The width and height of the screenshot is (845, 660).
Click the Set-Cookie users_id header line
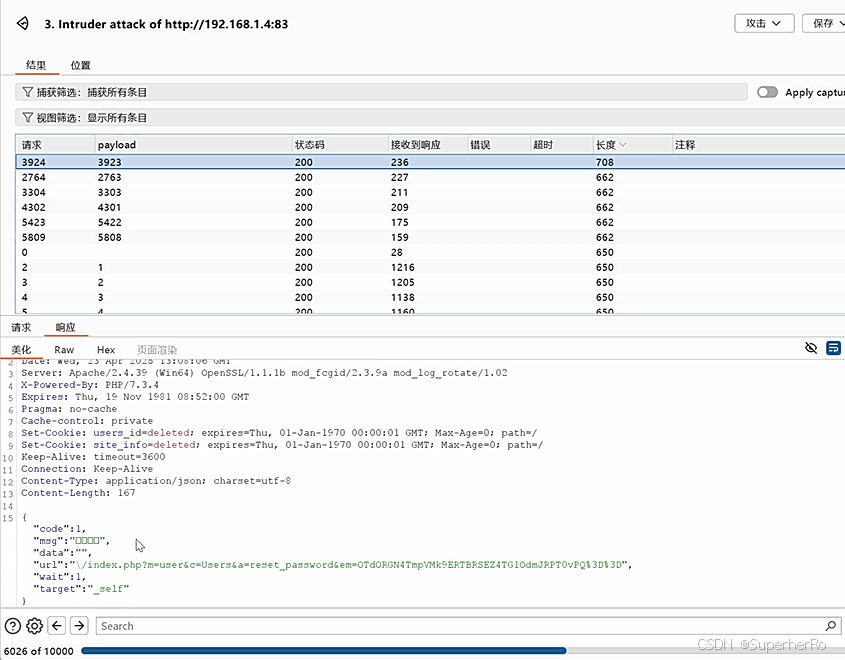point(279,433)
